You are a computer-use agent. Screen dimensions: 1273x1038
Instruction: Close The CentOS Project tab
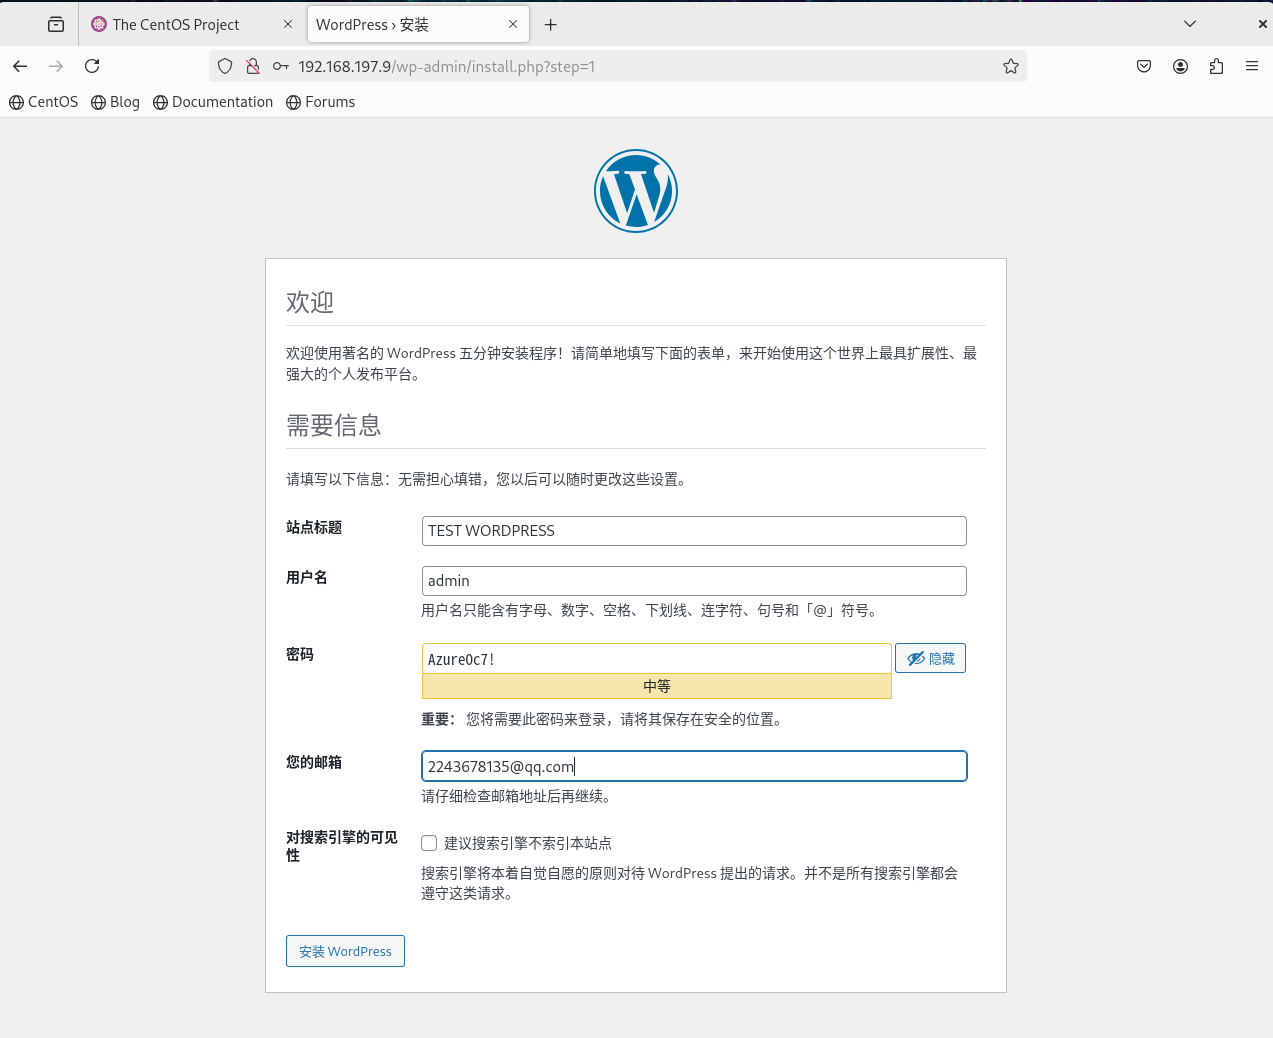tap(288, 24)
